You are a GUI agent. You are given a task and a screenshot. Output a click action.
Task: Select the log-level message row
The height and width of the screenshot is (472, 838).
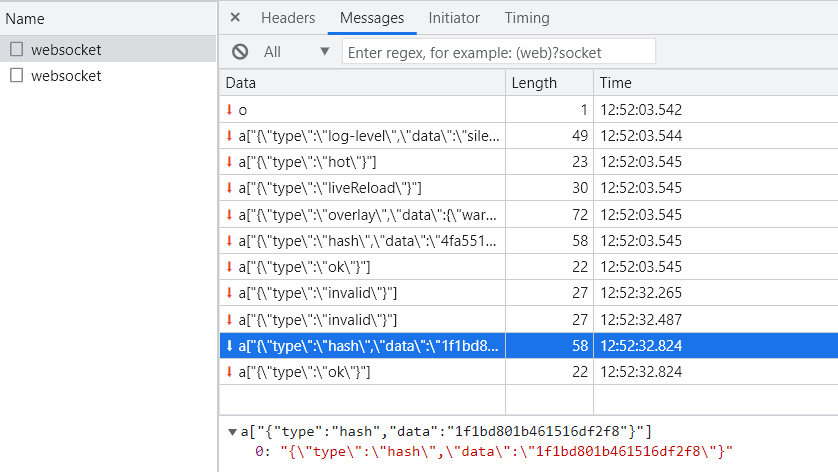529,136
